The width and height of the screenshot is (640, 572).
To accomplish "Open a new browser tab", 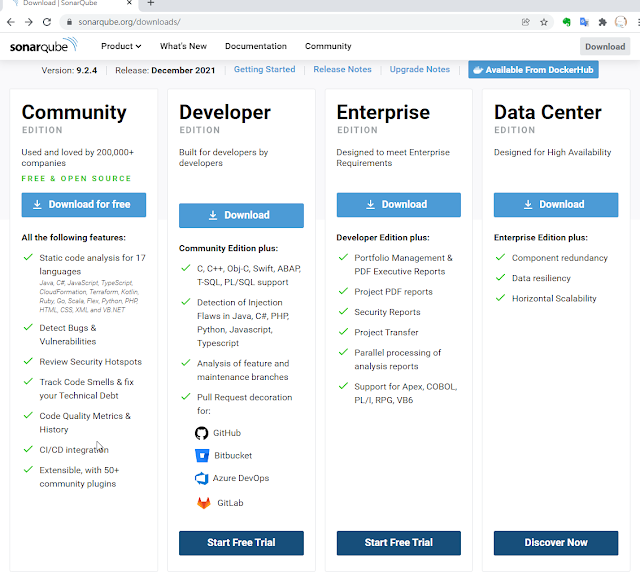I will click(151, 3).
